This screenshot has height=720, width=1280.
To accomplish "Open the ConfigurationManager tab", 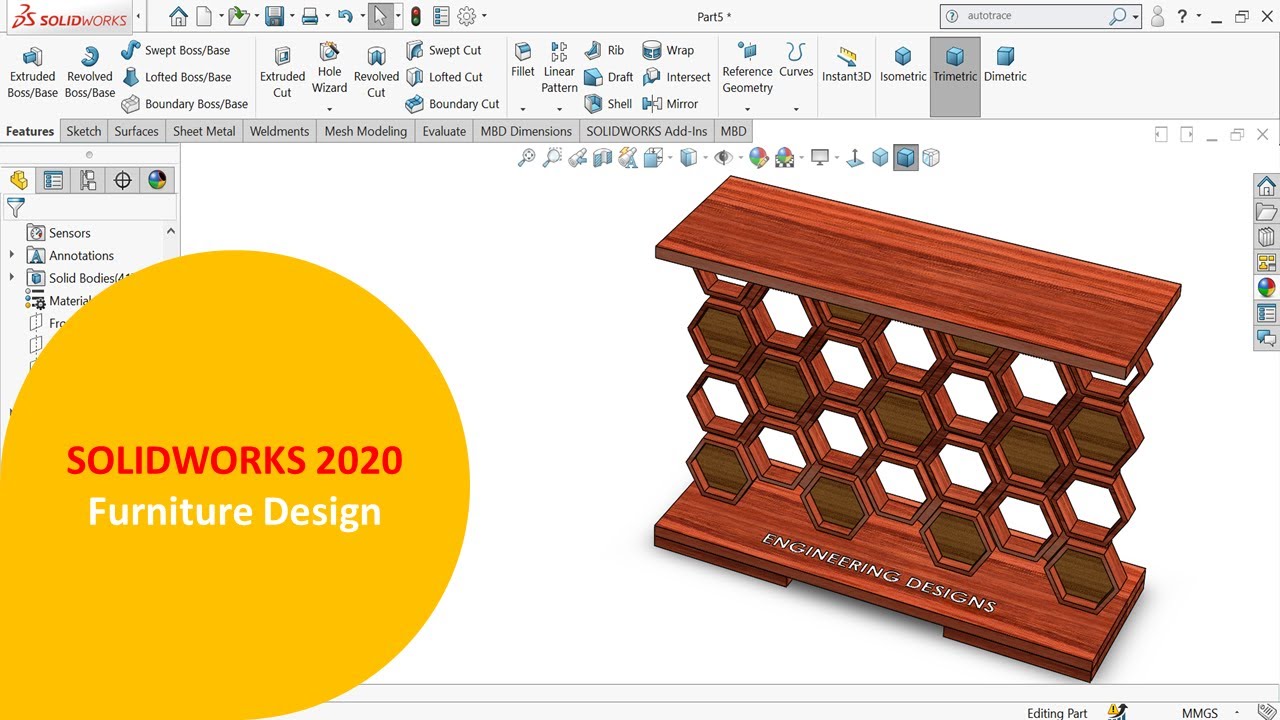I will point(88,180).
